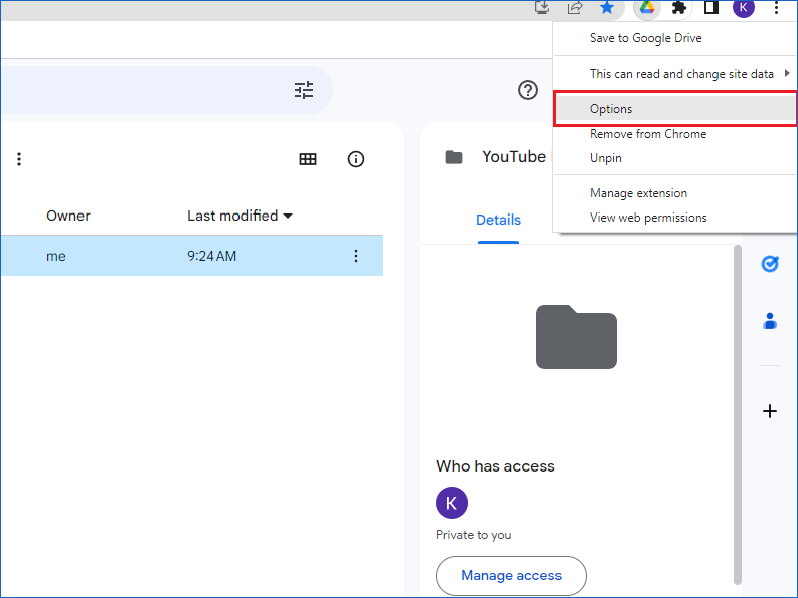Click the bookmark star icon
Viewport: 798px width, 598px height.
pyautogui.click(x=607, y=8)
